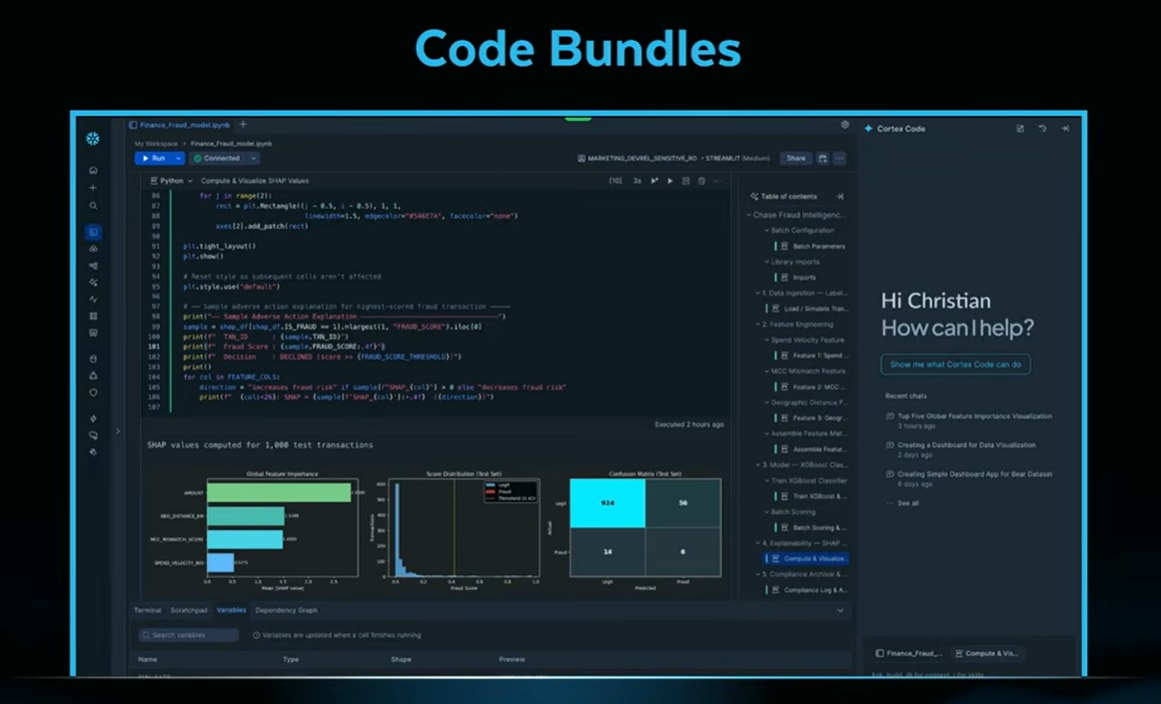1161x704 pixels.
Task: Click the Search variables field
Action: pos(189,635)
